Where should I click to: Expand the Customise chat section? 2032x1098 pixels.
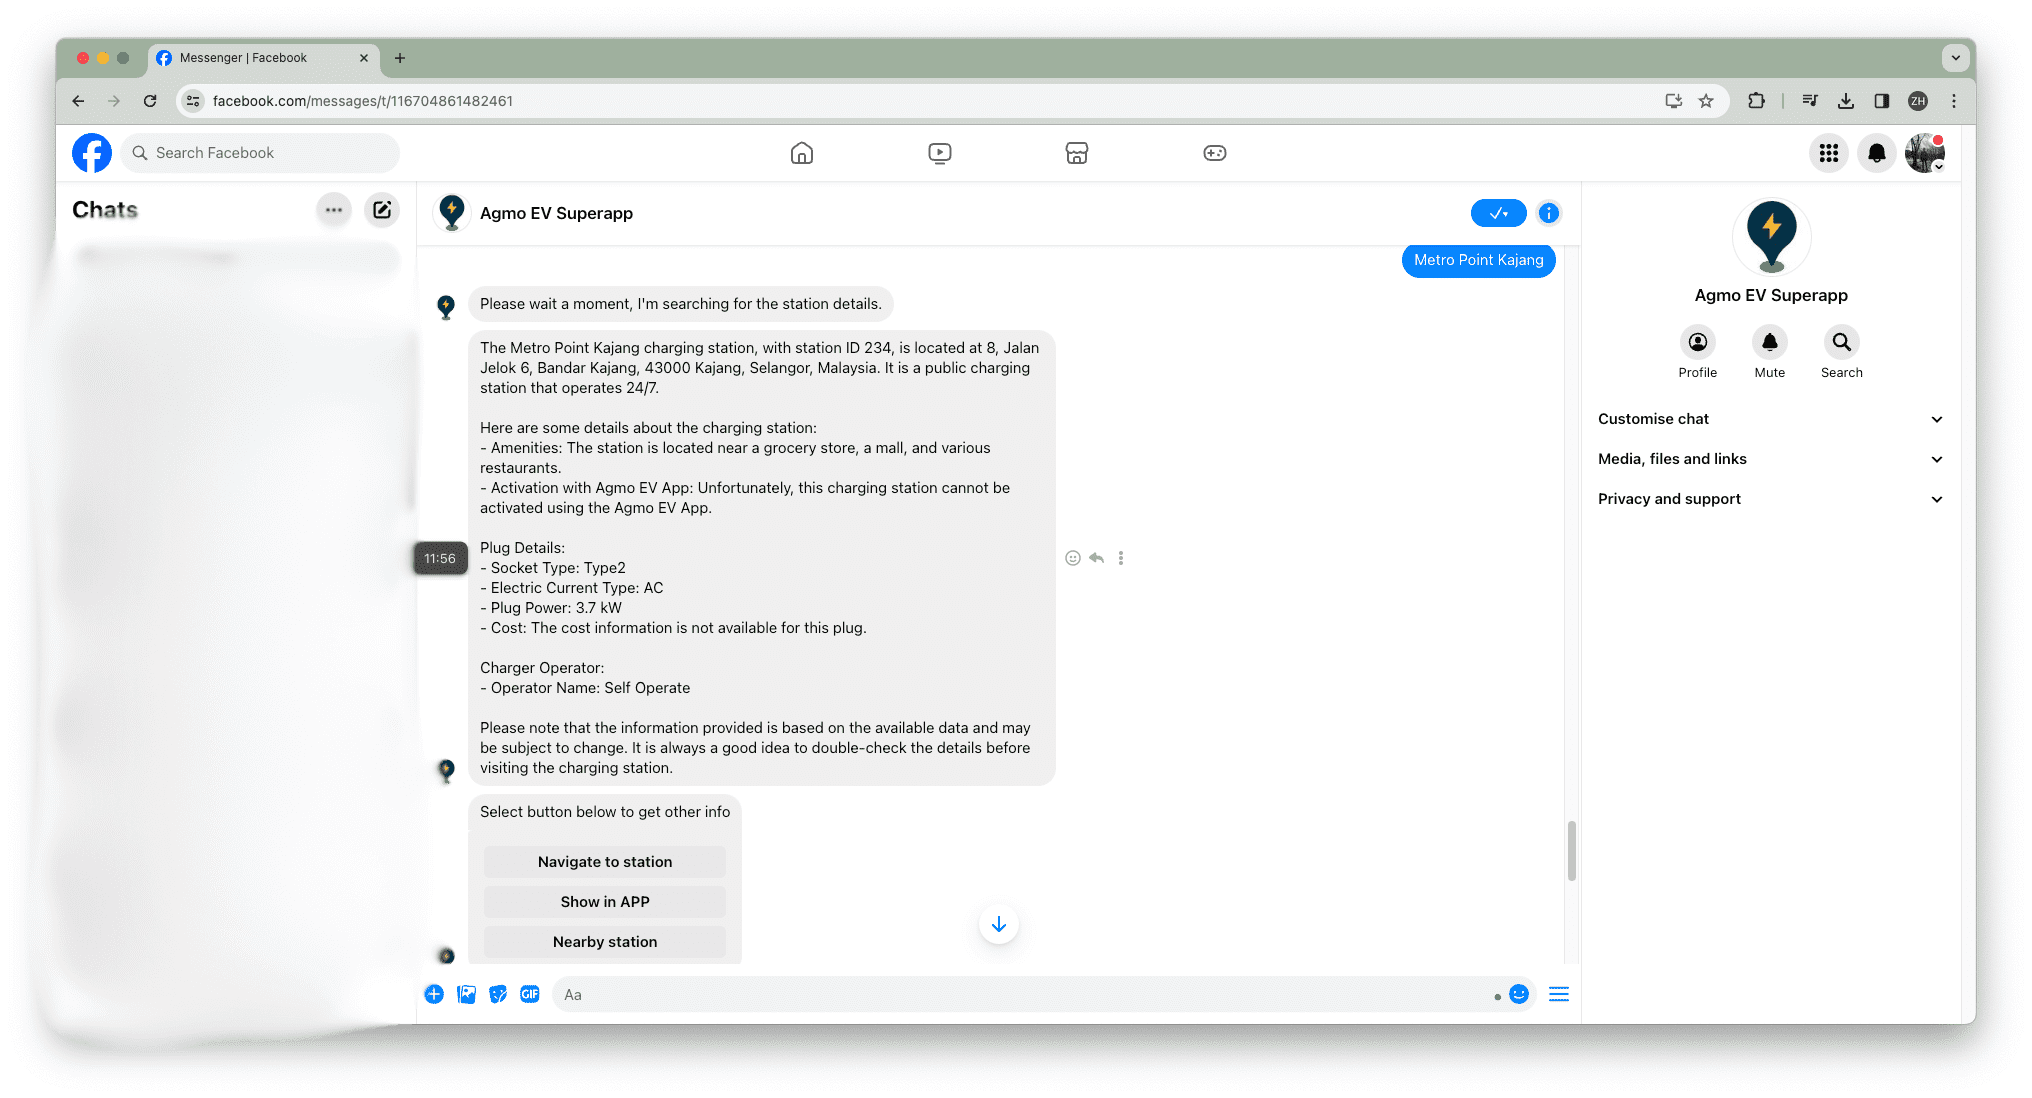tap(1770, 419)
